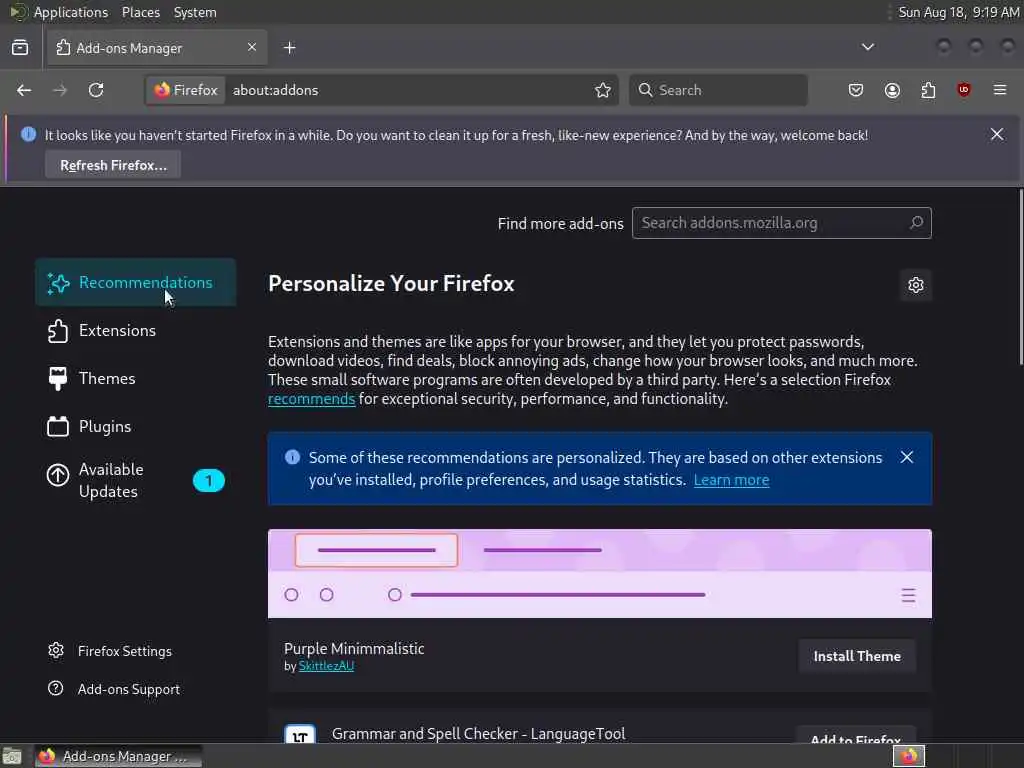The height and width of the screenshot is (768, 1024).
Task: Select Add-ons Manager in the taskbar
Action: coord(118,756)
